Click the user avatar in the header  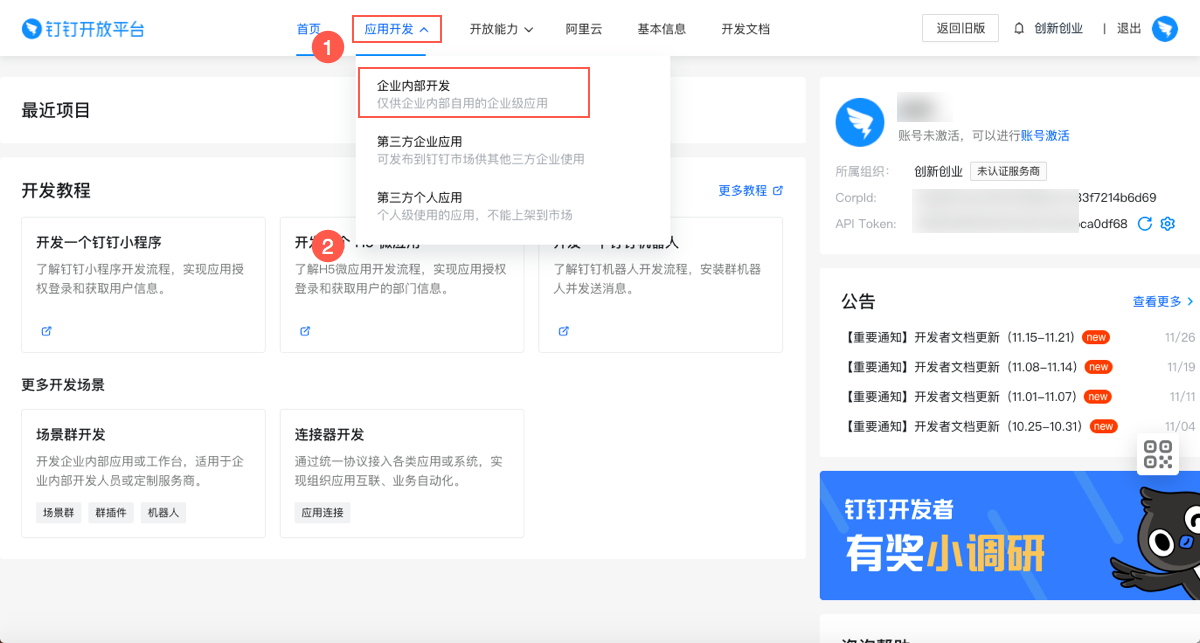coord(1165,29)
